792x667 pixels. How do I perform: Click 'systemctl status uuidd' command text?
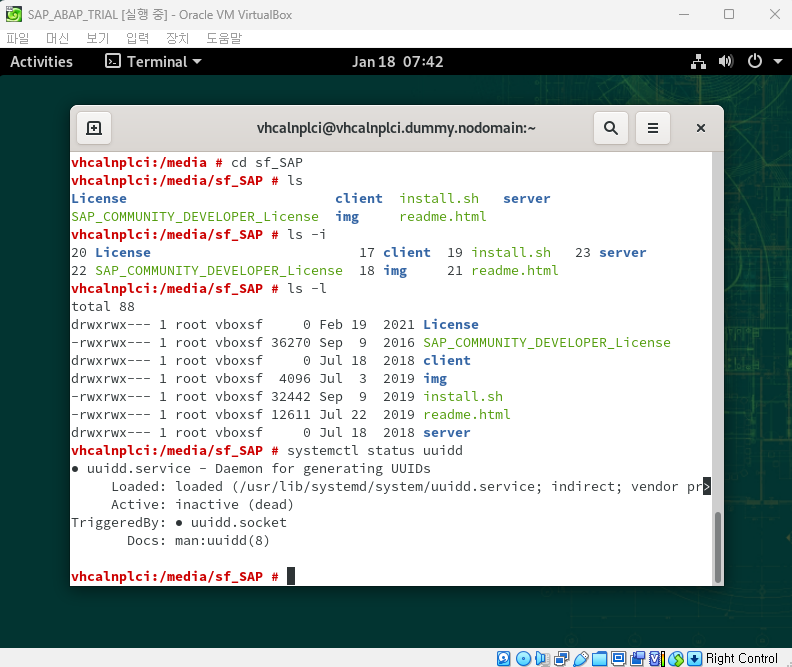click(x=375, y=450)
